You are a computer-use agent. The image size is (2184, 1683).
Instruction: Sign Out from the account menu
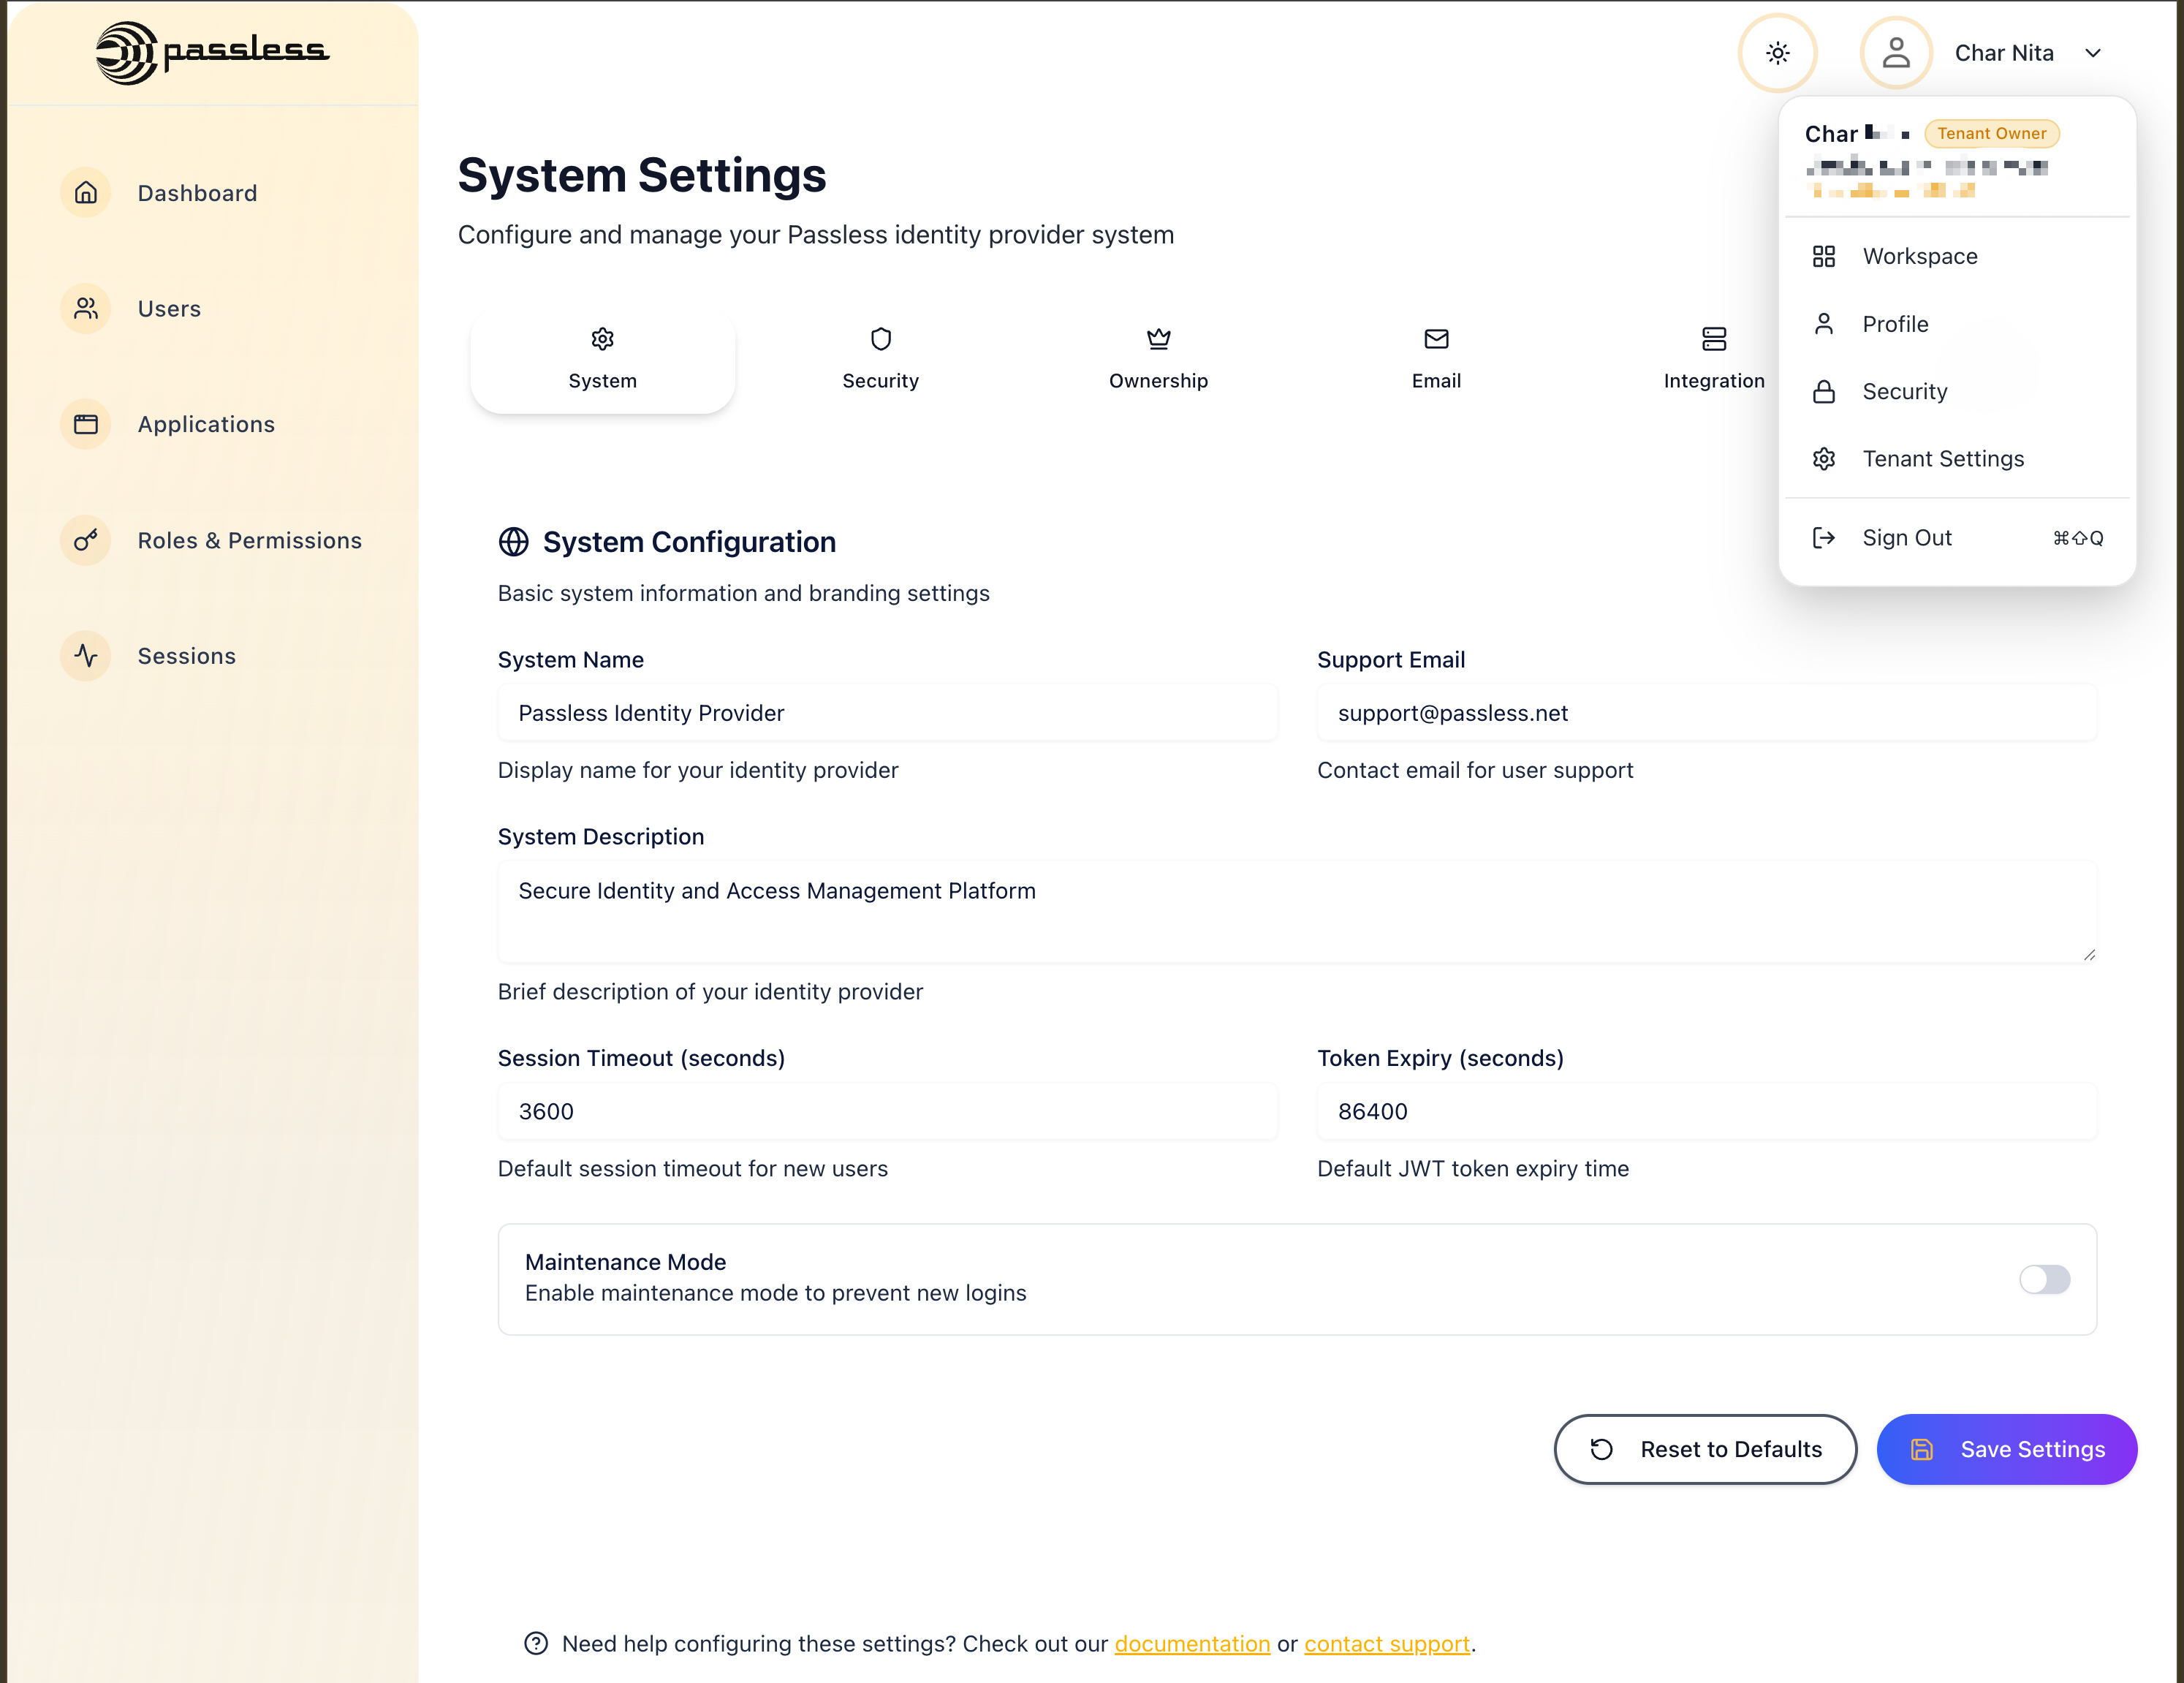pyautogui.click(x=1957, y=538)
